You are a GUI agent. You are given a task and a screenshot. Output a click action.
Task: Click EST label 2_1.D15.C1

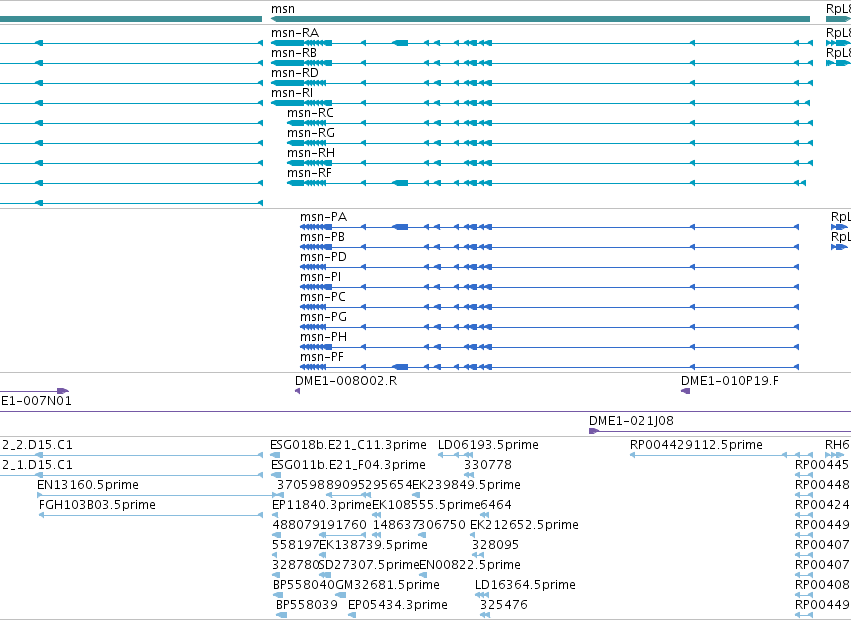coord(37,465)
